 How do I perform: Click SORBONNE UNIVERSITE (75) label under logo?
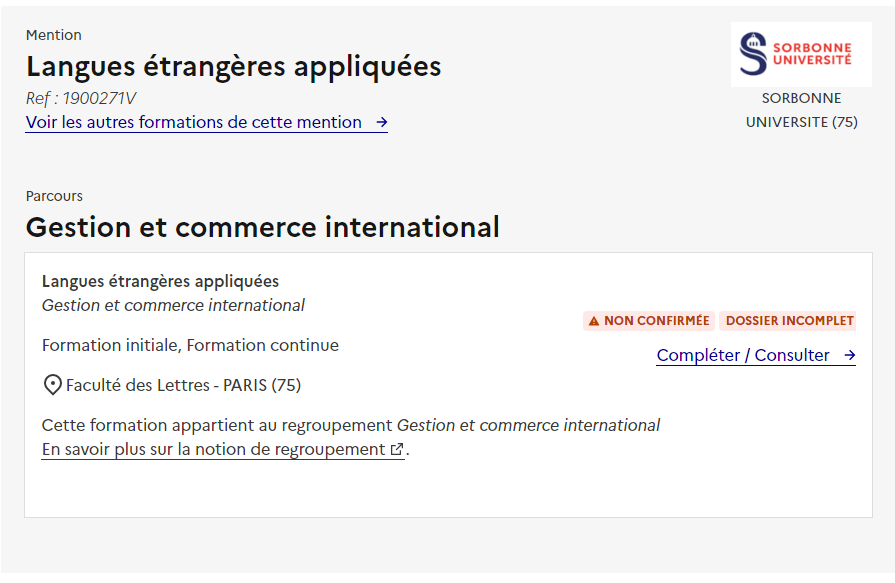(801, 110)
